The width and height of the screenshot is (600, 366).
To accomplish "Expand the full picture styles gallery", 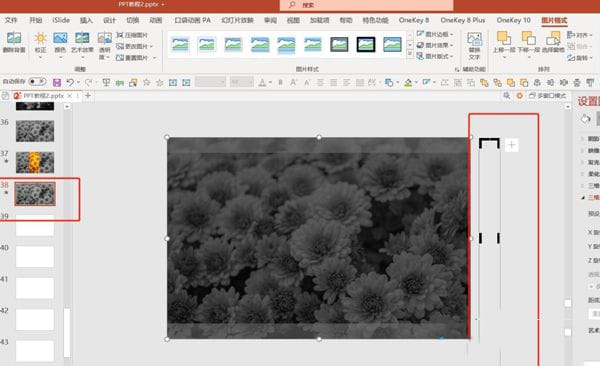I will click(410, 55).
